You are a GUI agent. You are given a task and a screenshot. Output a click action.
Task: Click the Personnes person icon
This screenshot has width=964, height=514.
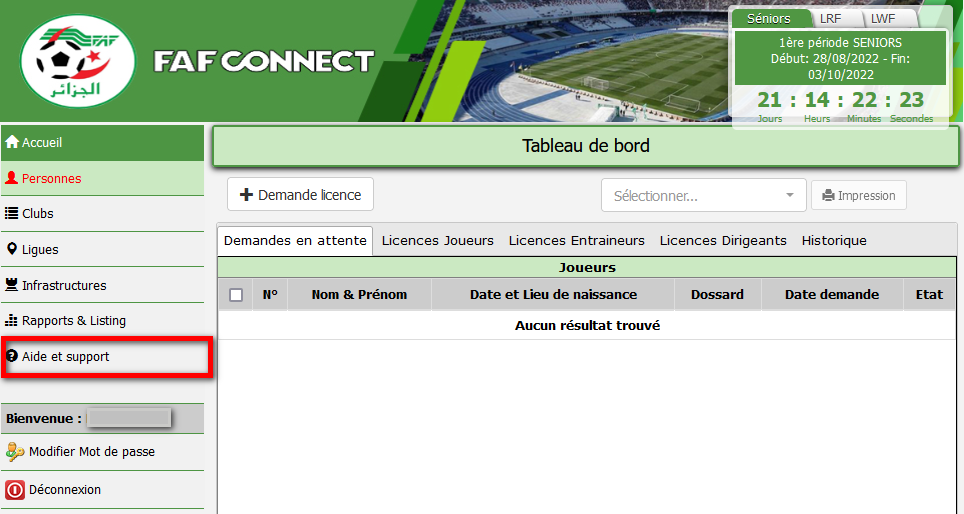12,179
